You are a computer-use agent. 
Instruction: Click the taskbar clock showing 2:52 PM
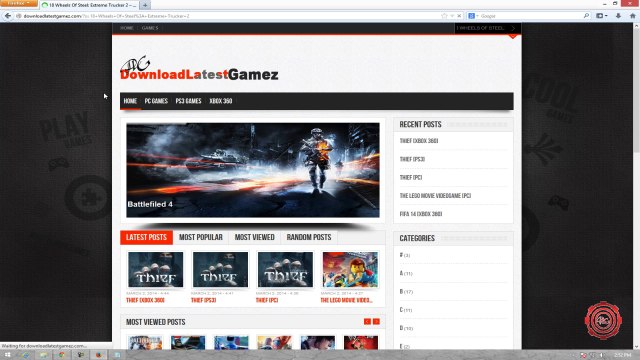tap(622, 355)
